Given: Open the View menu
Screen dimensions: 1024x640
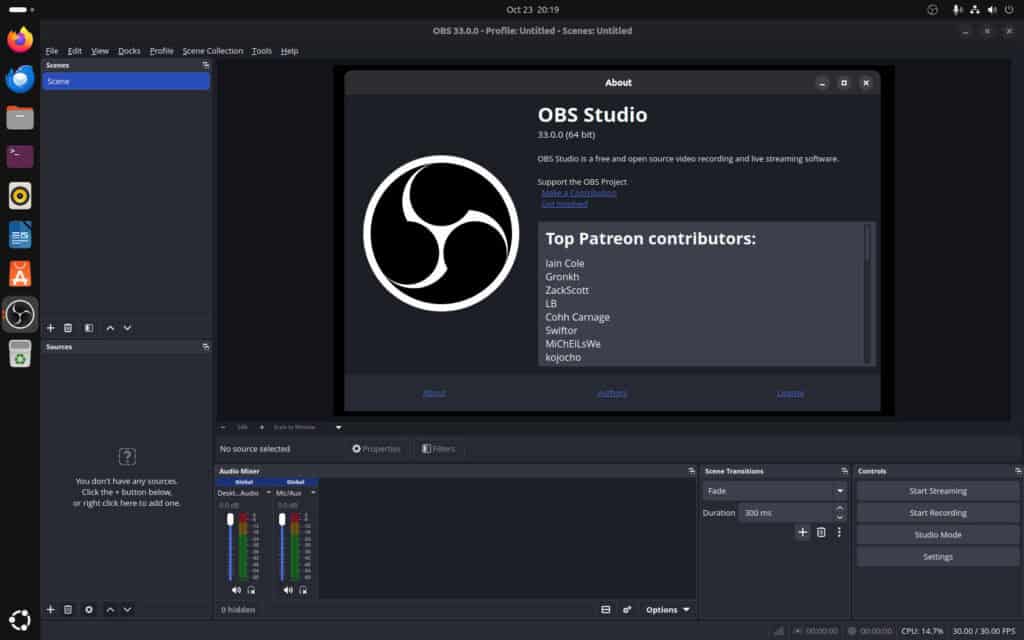Looking at the screenshot, I should click(100, 51).
